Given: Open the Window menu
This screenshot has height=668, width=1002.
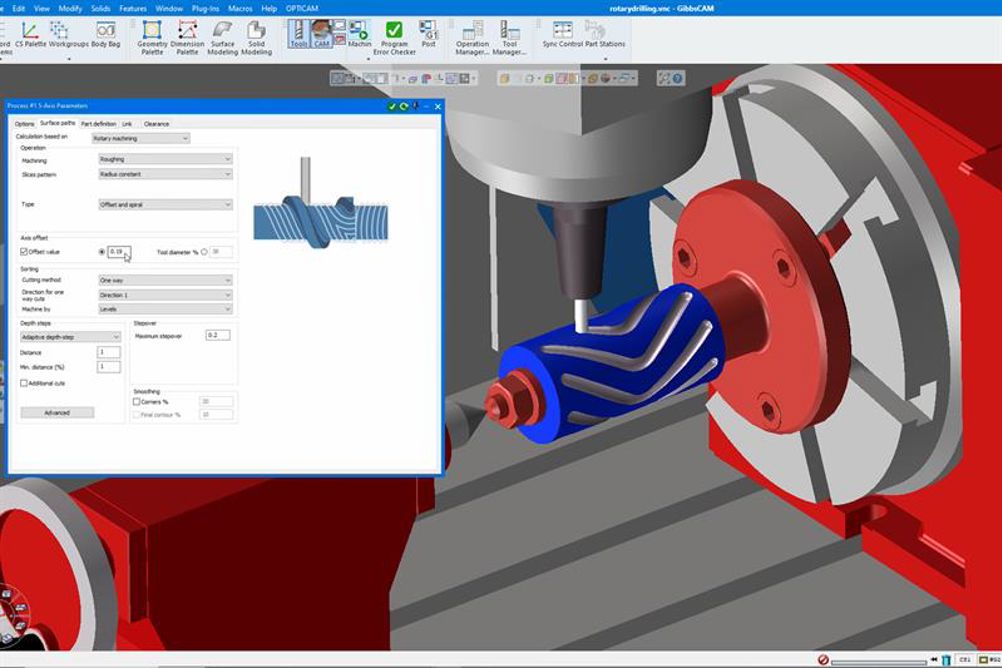Looking at the screenshot, I should click(x=169, y=8).
